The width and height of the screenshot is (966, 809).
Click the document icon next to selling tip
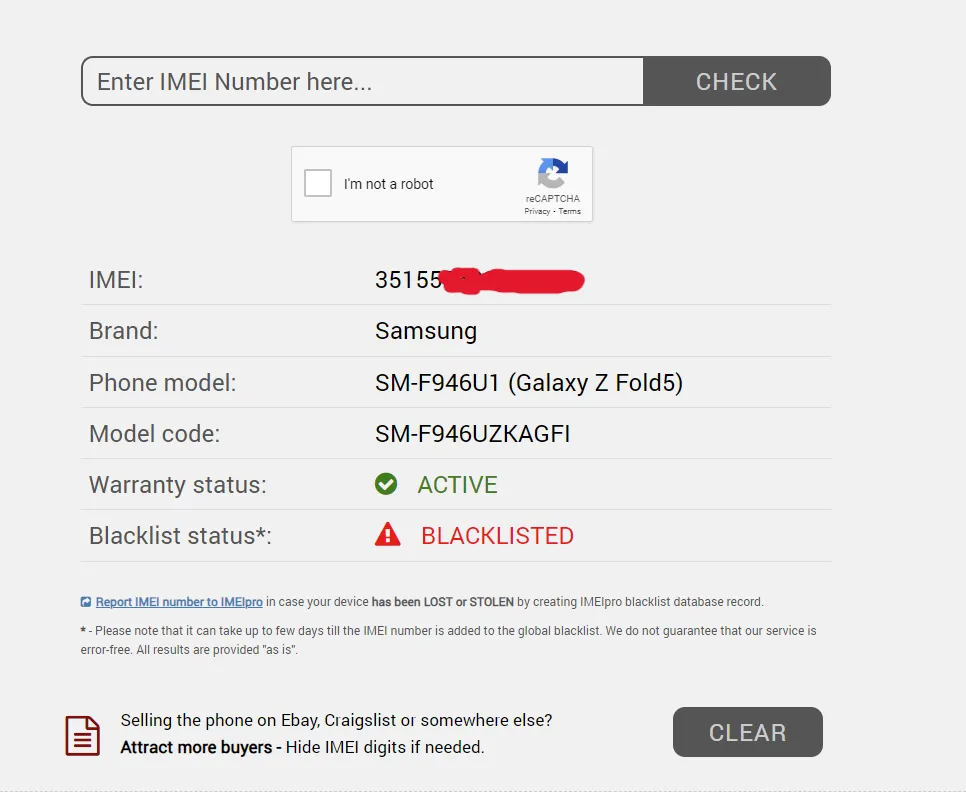tap(82, 735)
